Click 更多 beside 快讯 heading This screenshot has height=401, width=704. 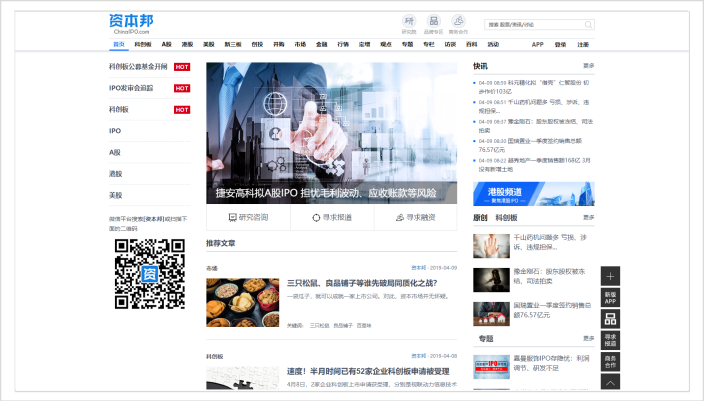pos(589,66)
